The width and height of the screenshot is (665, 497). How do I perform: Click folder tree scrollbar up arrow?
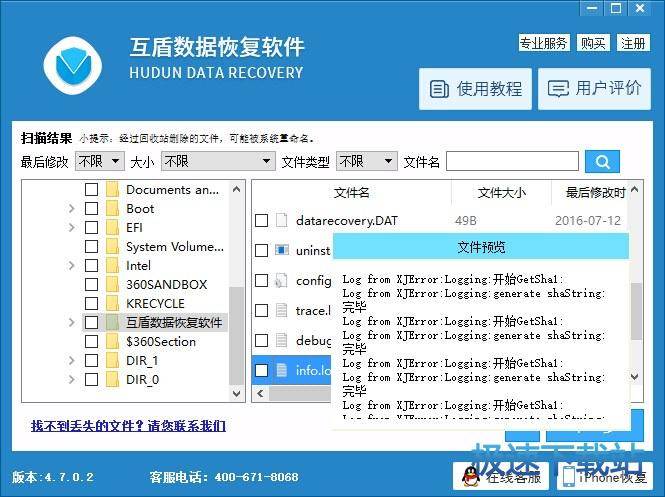(237, 190)
